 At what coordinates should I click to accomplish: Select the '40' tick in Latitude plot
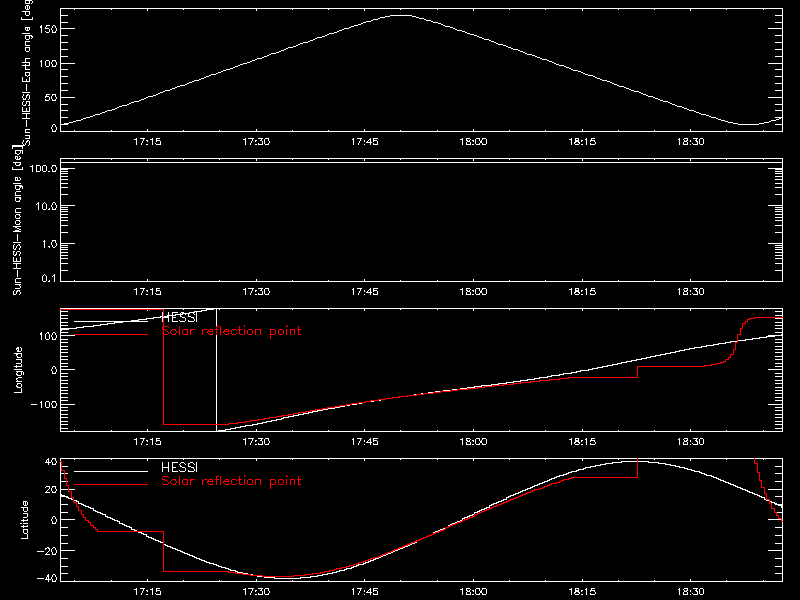[51, 462]
